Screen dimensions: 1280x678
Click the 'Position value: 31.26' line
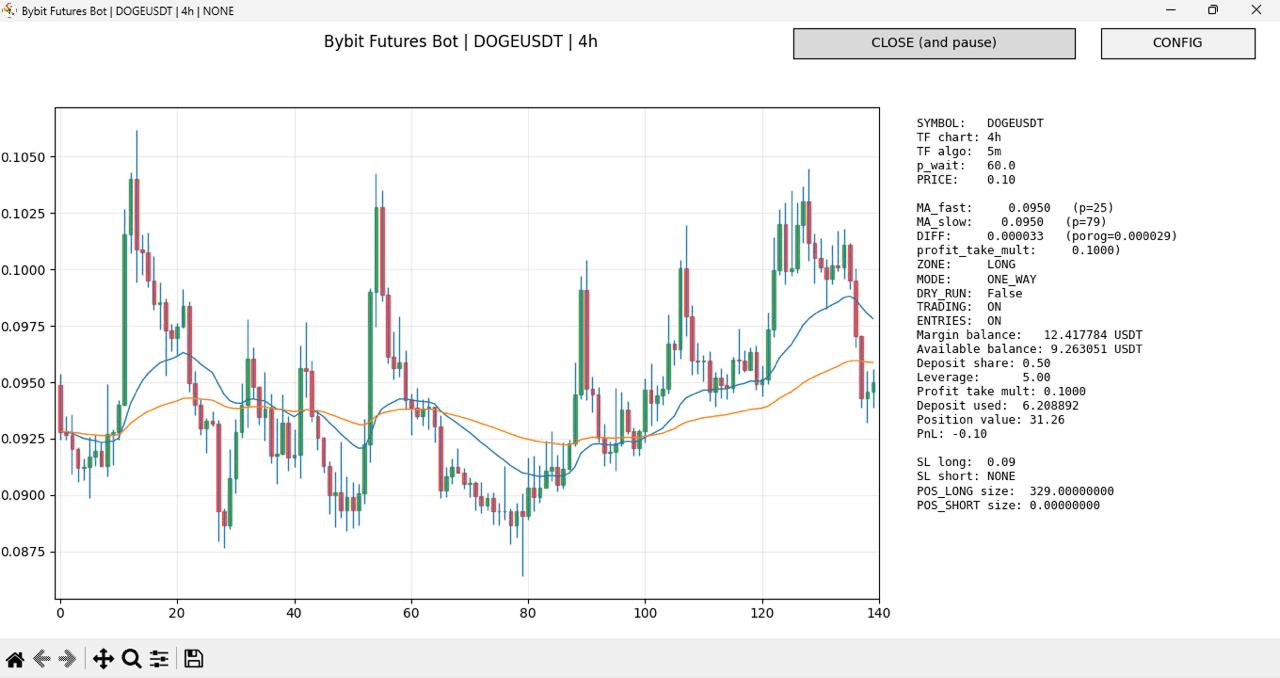click(991, 420)
